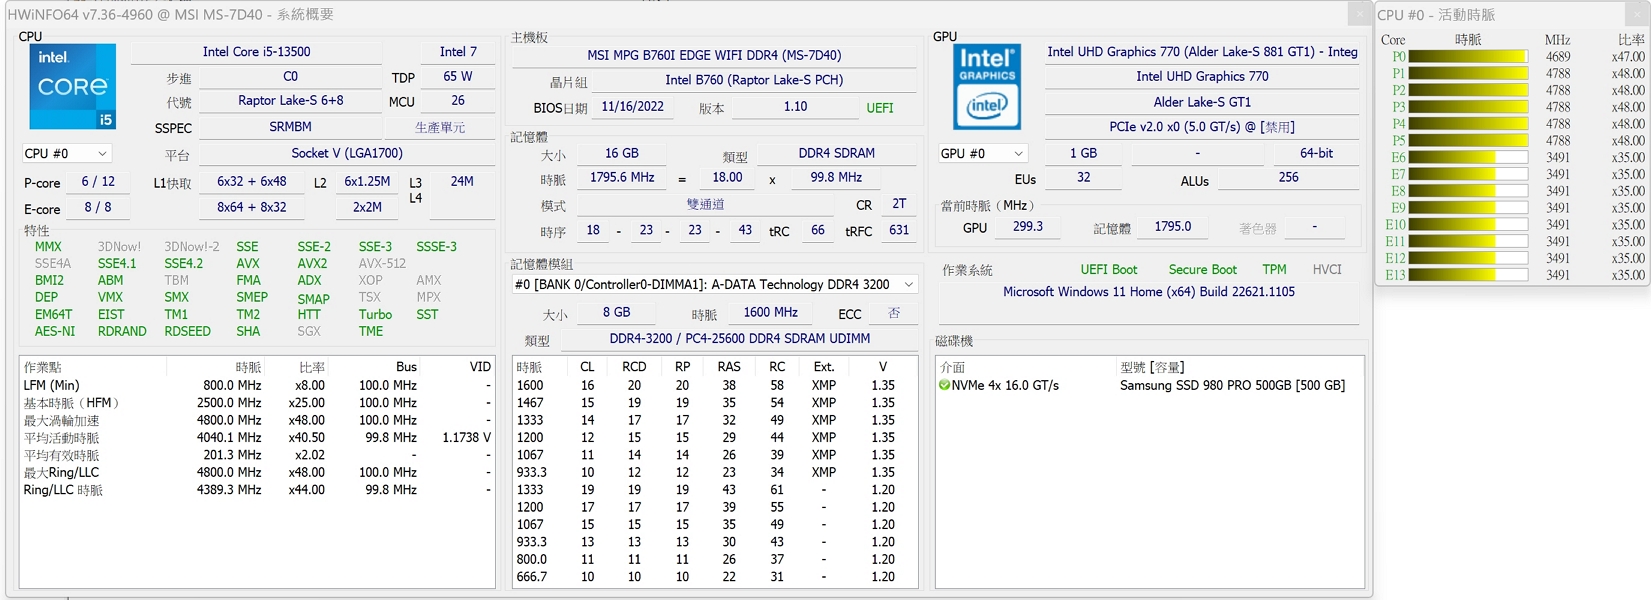
Task: Select the SSPEC value SRMBM
Action: point(290,127)
